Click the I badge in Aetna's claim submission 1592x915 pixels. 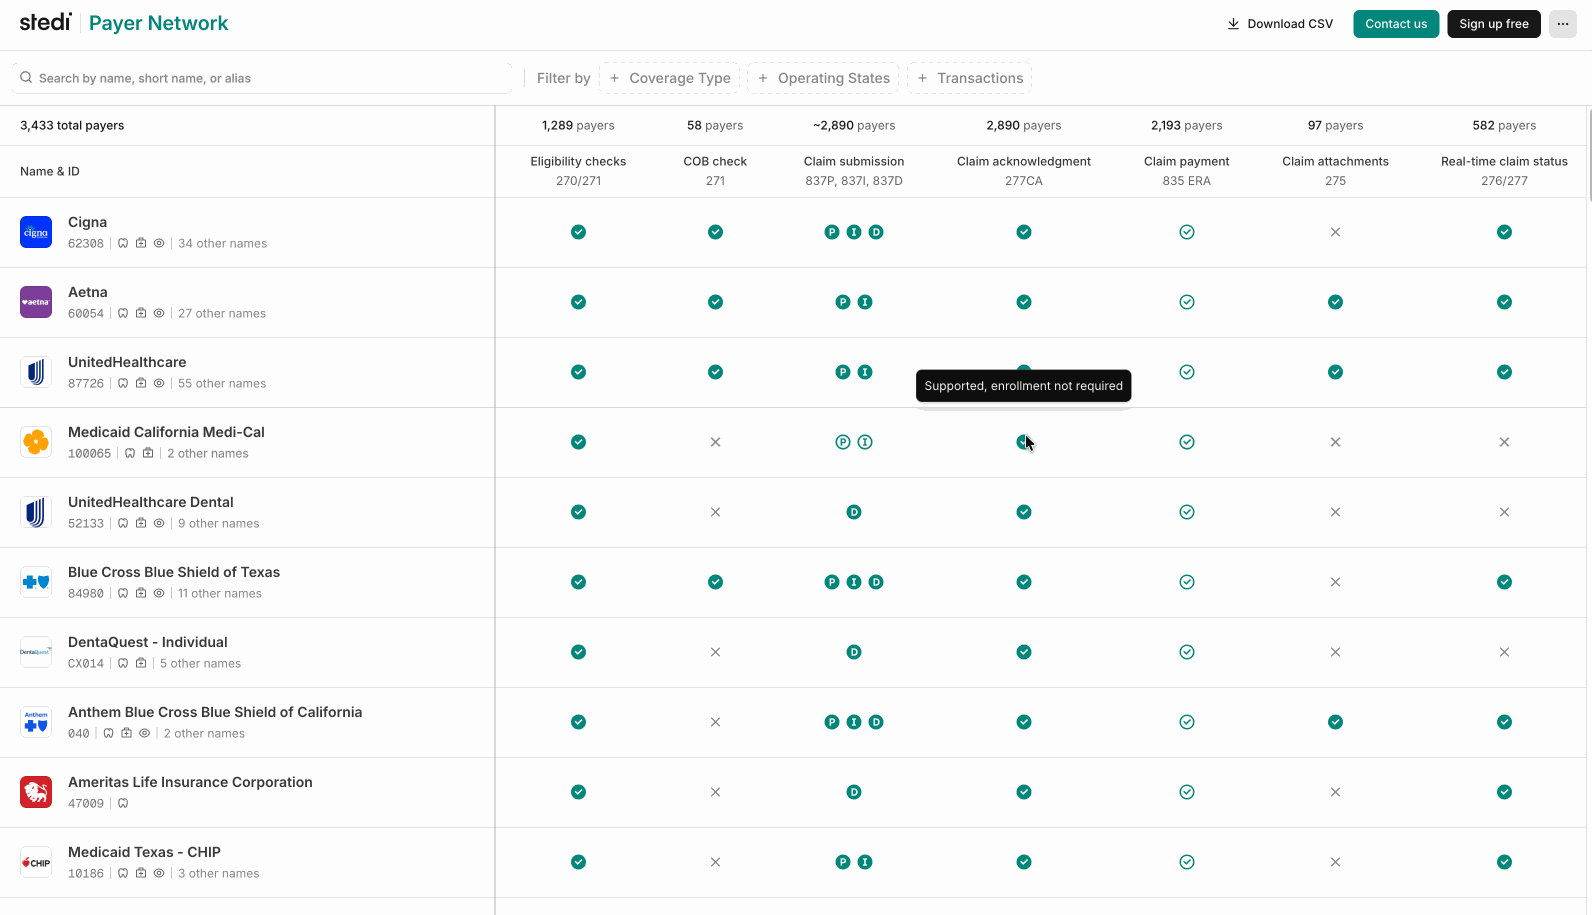point(865,302)
